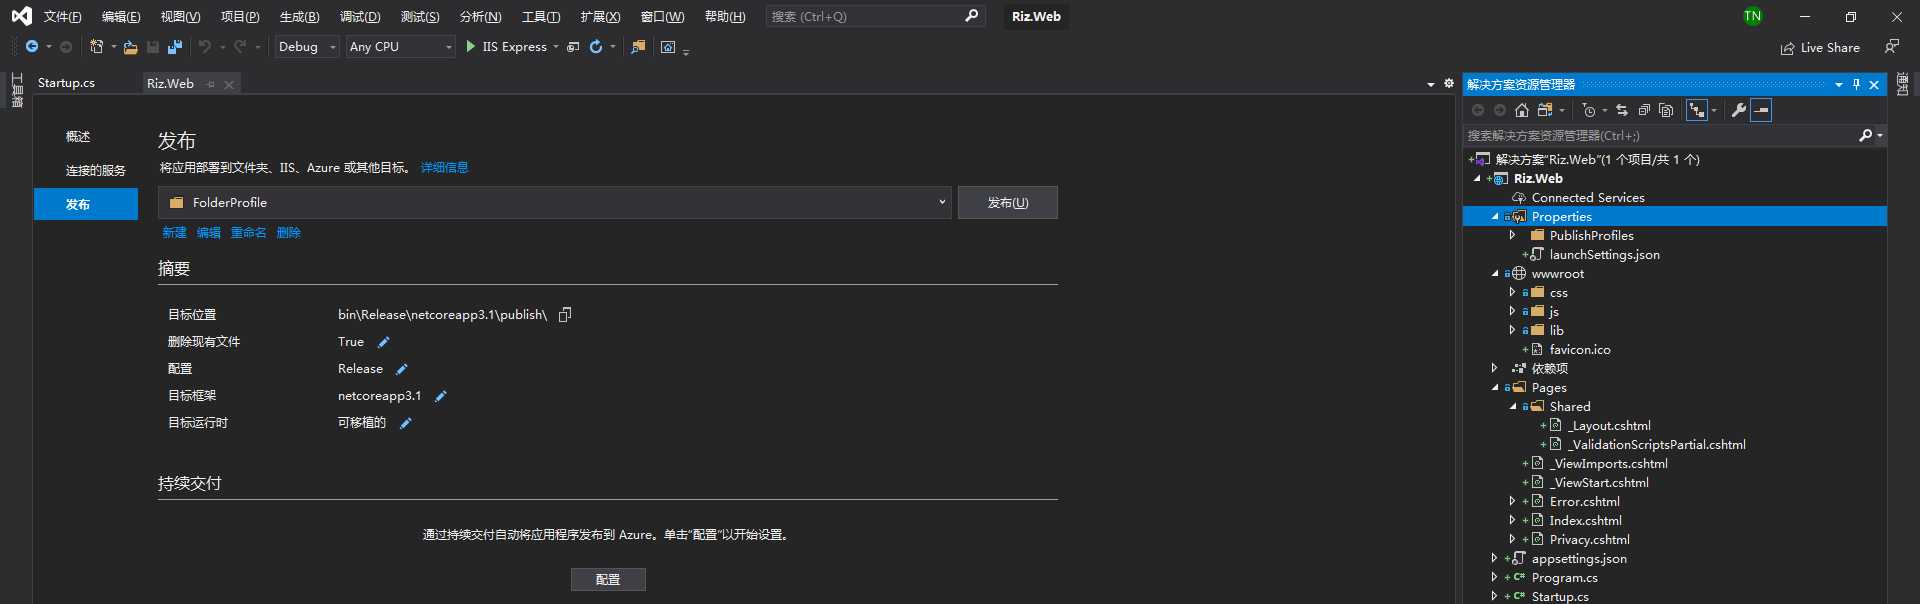This screenshot has height=604, width=1920.
Task: Select launchSettings.json in the tree
Action: click(x=1604, y=255)
